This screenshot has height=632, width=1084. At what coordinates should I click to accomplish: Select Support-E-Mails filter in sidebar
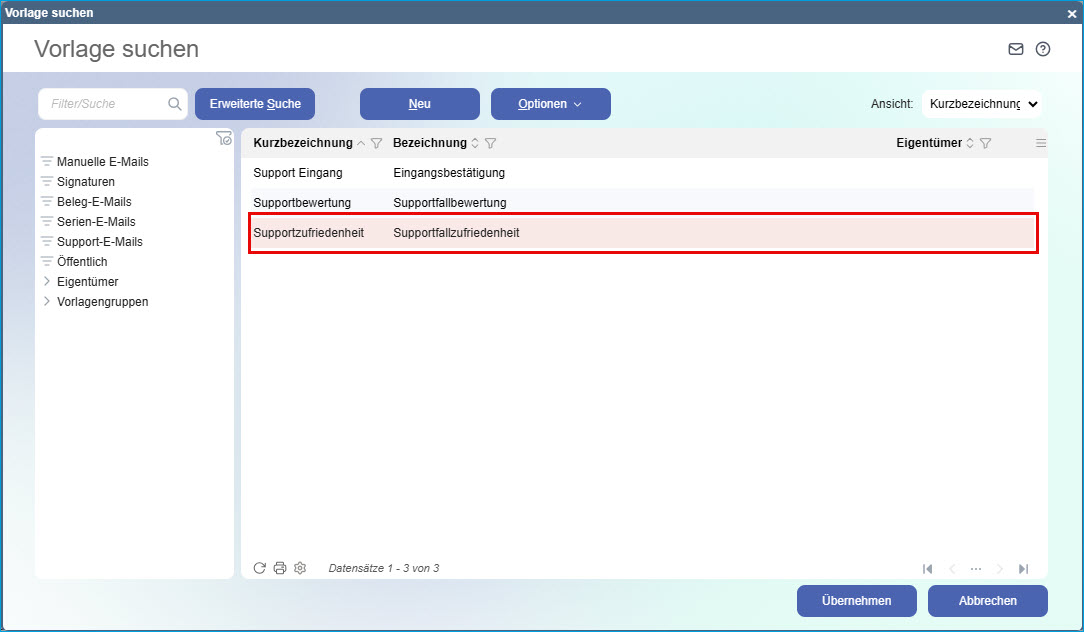click(99, 242)
